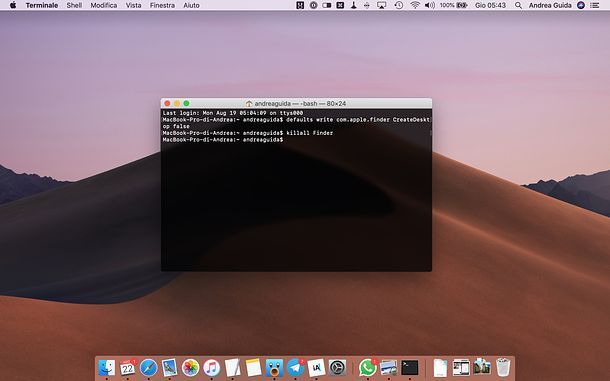Open the Modifica menu
The width and height of the screenshot is (610, 381).
click(104, 5)
